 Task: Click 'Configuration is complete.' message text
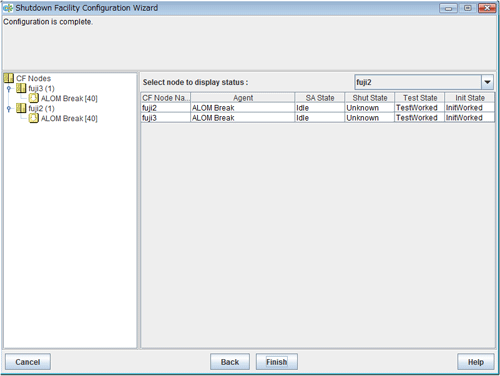(48, 22)
